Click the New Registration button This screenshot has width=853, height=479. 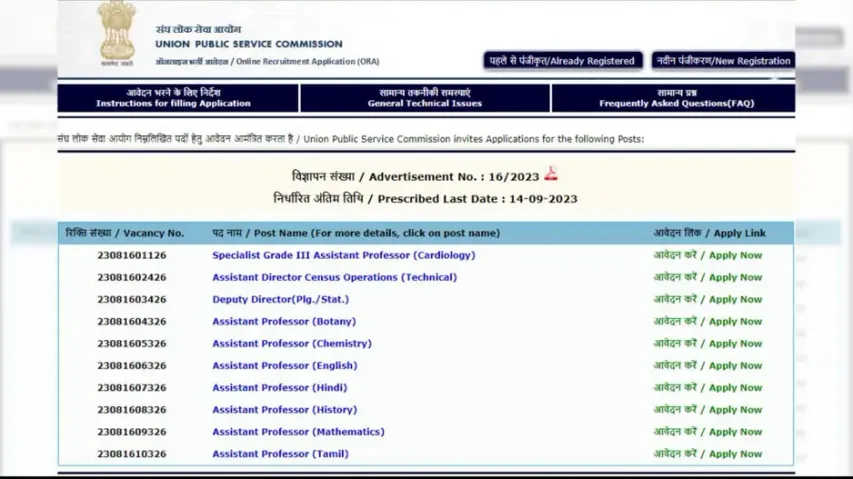723,61
